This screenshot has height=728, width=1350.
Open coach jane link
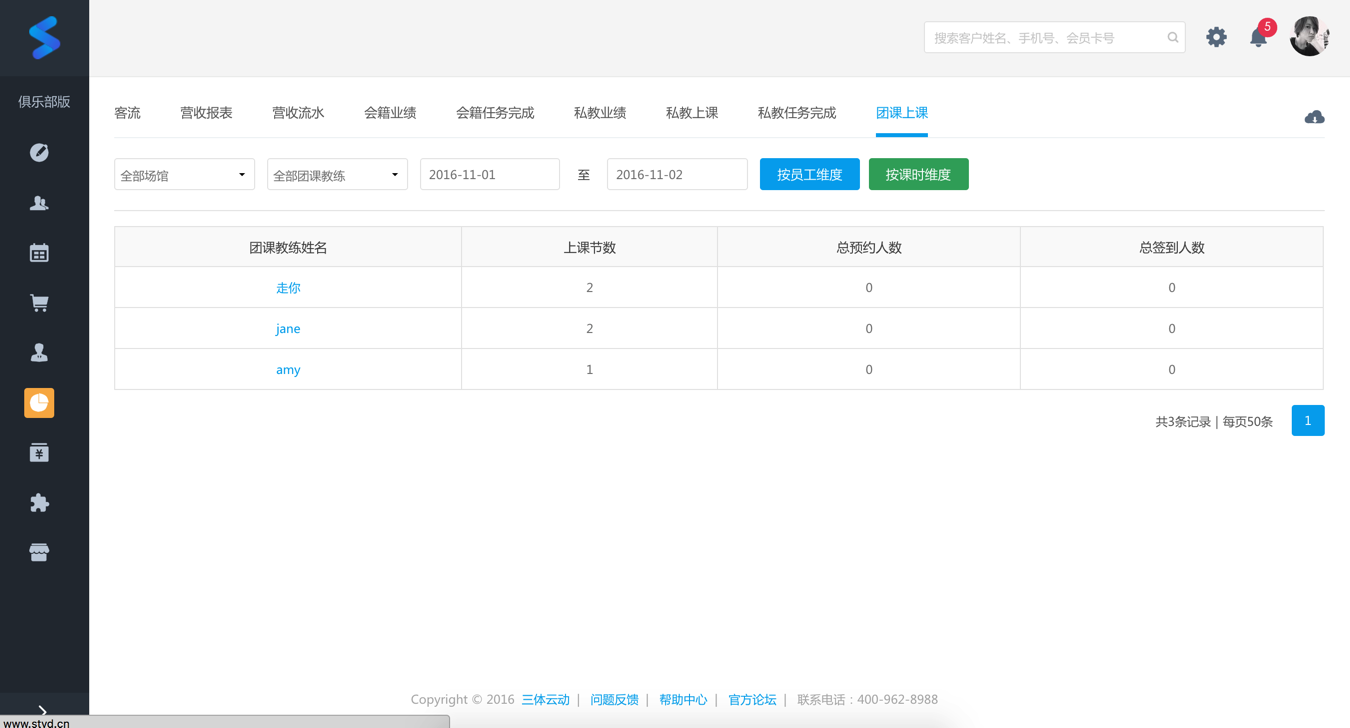(x=288, y=329)
